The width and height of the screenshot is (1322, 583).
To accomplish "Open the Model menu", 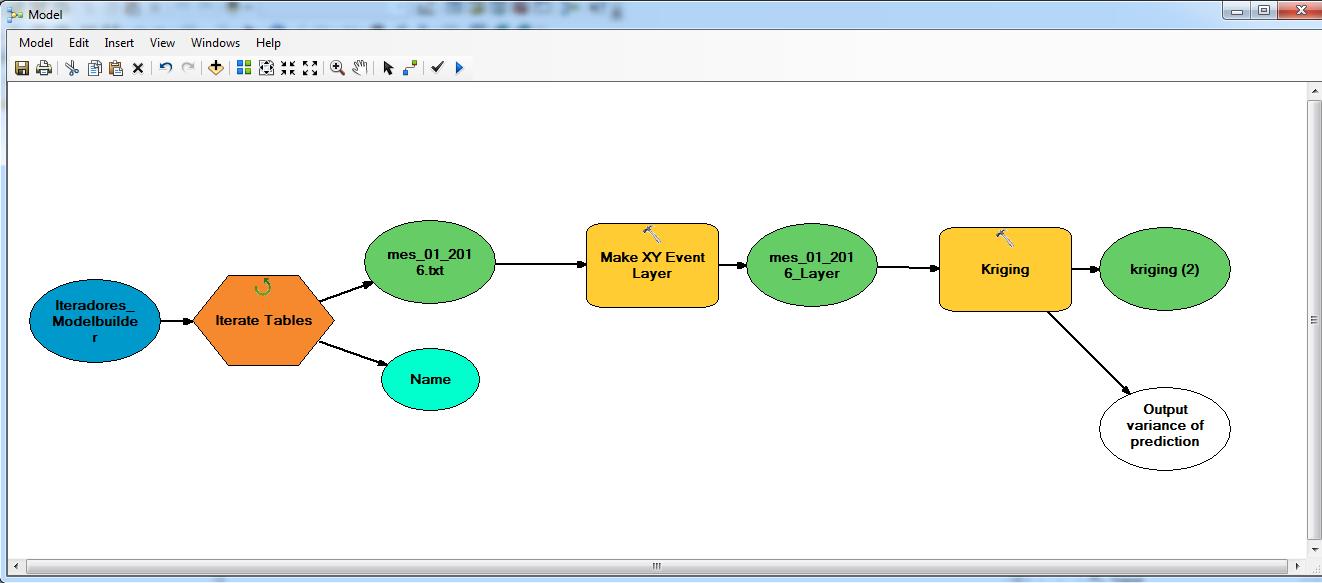I will 36,43.
